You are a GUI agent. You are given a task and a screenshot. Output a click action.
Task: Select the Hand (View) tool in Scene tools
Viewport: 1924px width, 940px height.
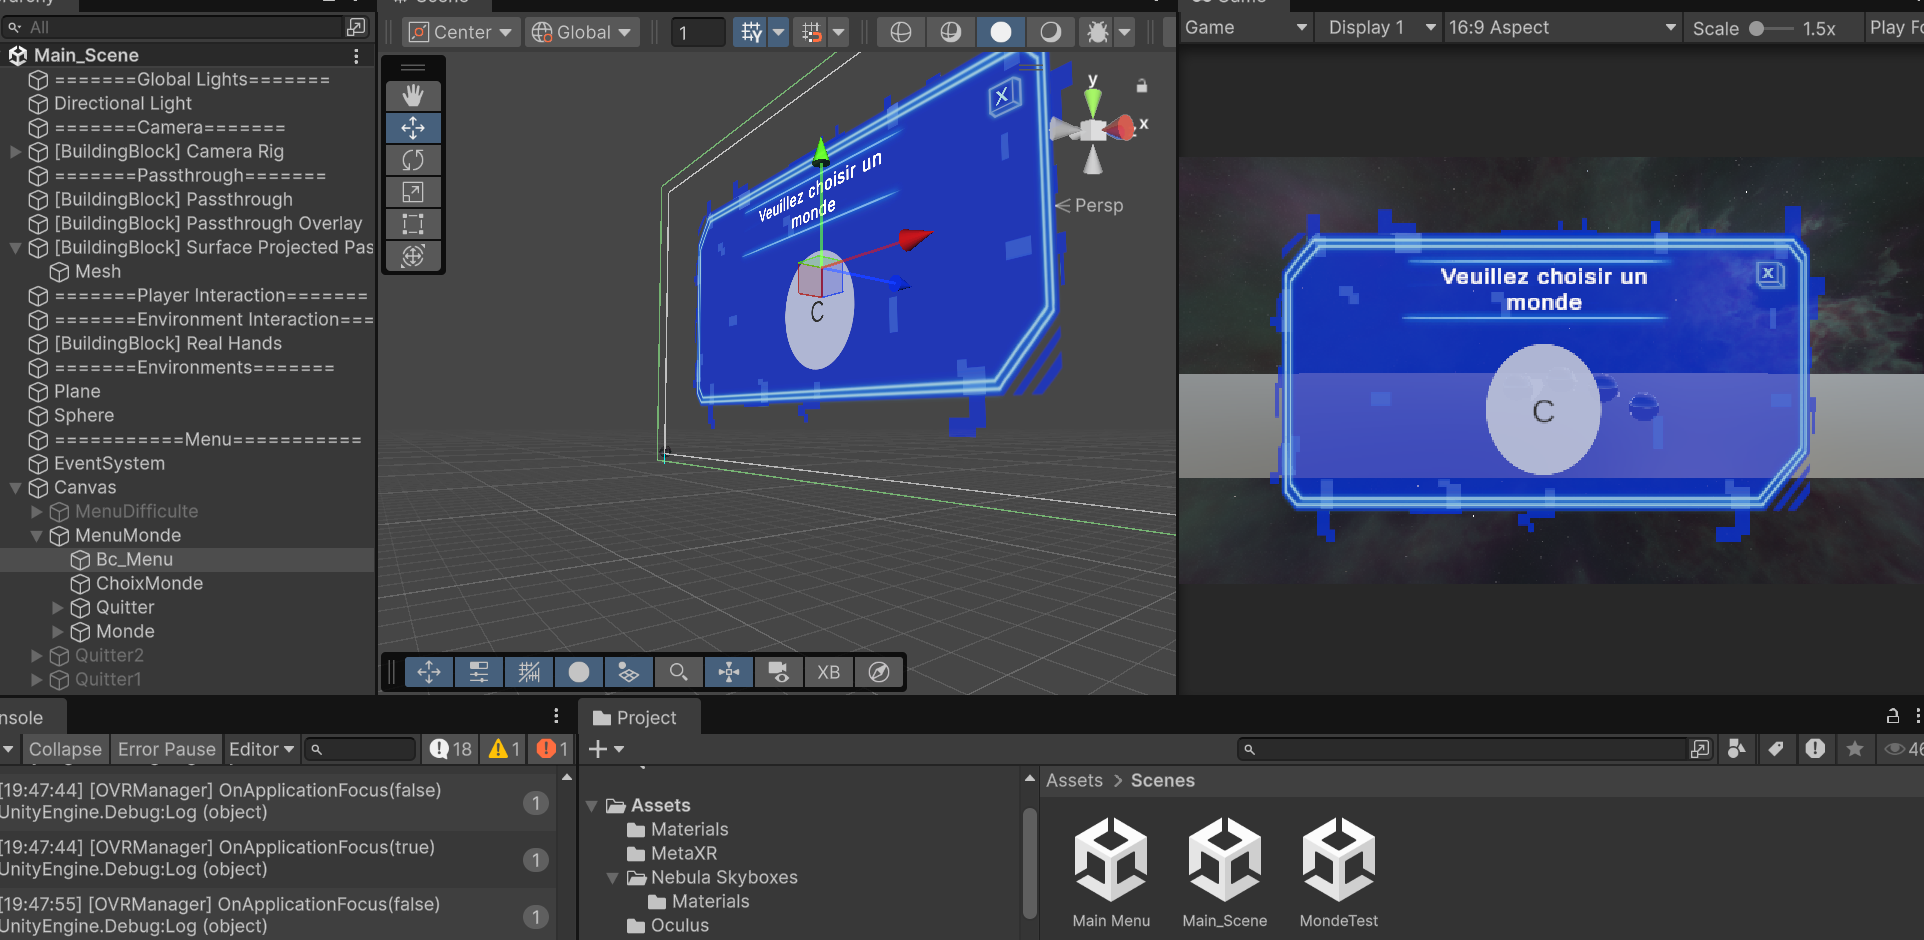pos(413,96)
